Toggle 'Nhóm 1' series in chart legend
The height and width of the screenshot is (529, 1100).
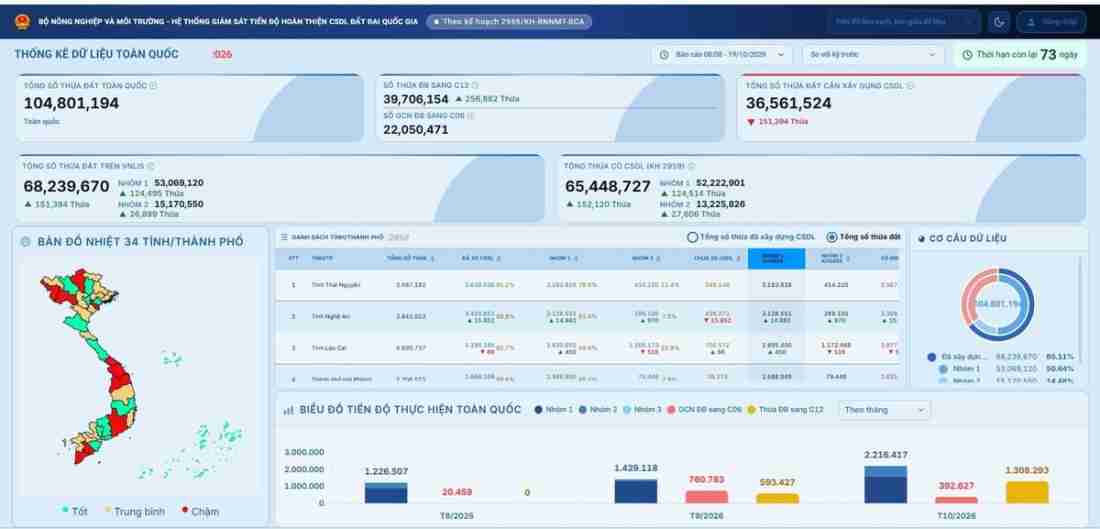(554, 410)
